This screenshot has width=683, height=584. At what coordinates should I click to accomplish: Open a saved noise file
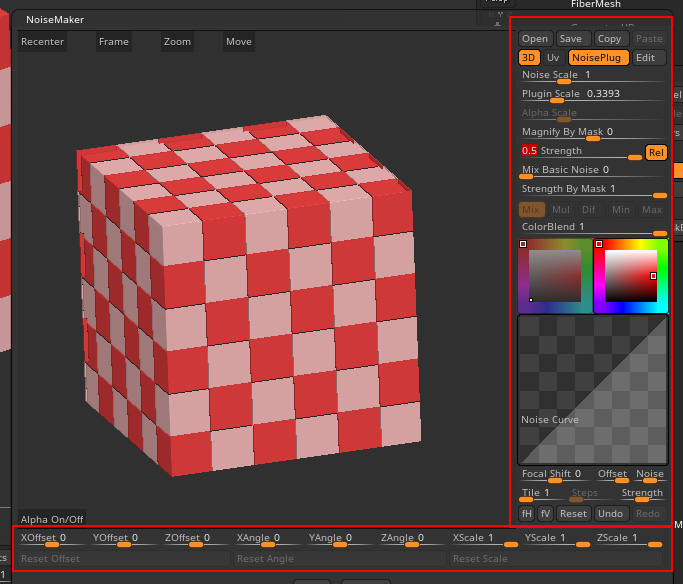coord(535,39)
